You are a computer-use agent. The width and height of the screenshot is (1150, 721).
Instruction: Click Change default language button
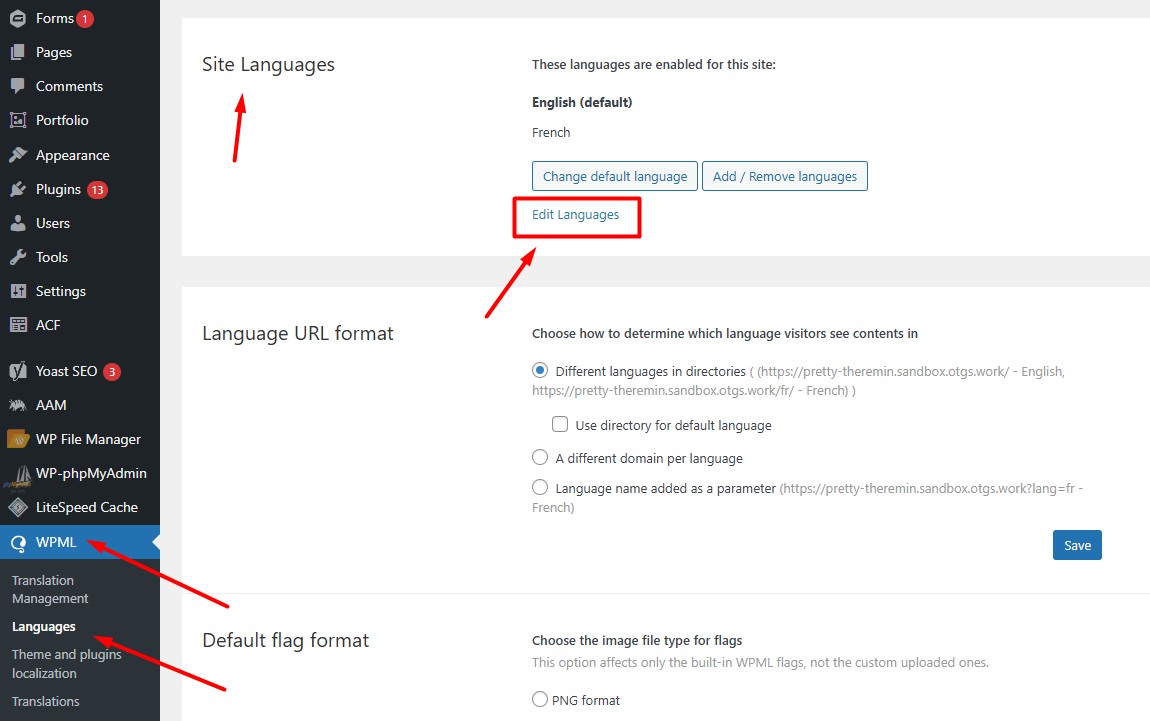coord(615,176)
